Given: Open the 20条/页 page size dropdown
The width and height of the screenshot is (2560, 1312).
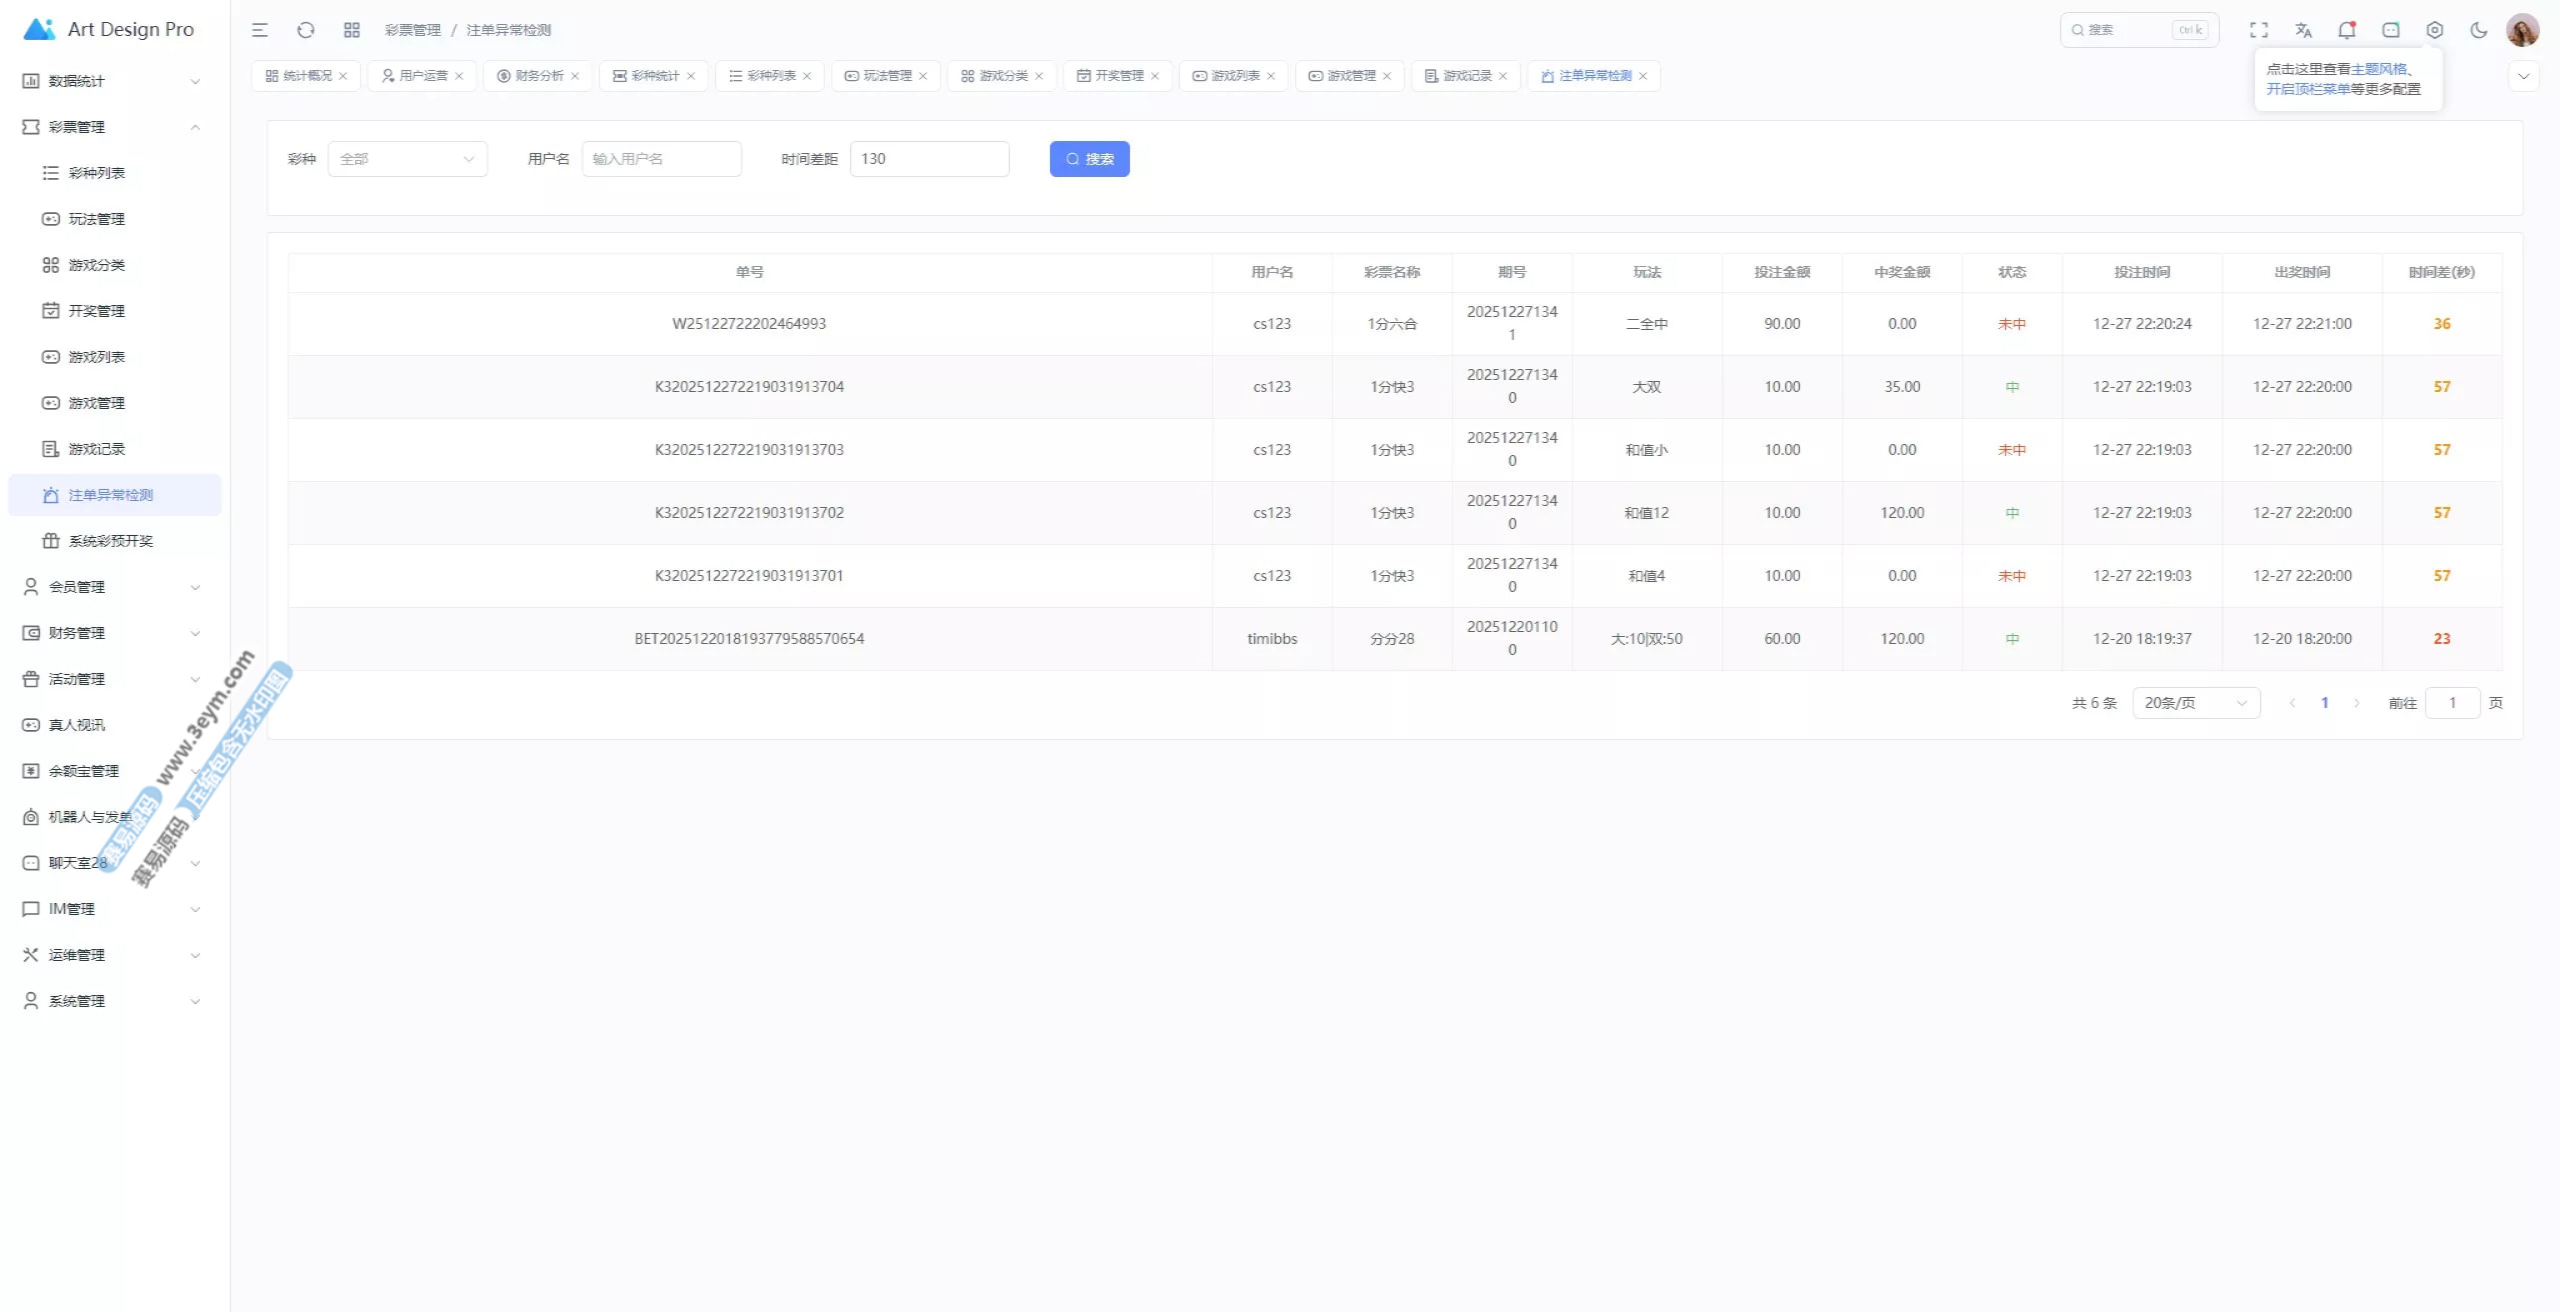Looking at the screenshot, I should [2195, 703].
